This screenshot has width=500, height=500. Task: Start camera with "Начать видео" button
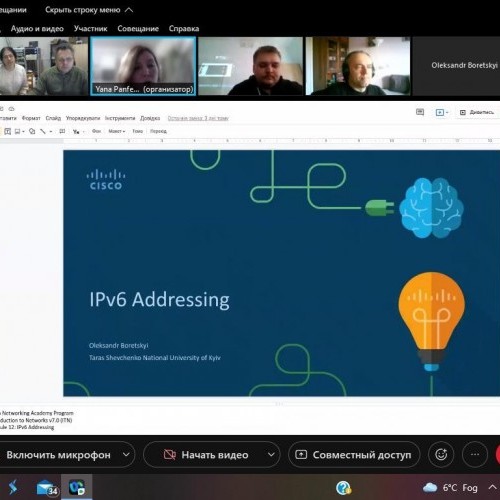(206, 455)
